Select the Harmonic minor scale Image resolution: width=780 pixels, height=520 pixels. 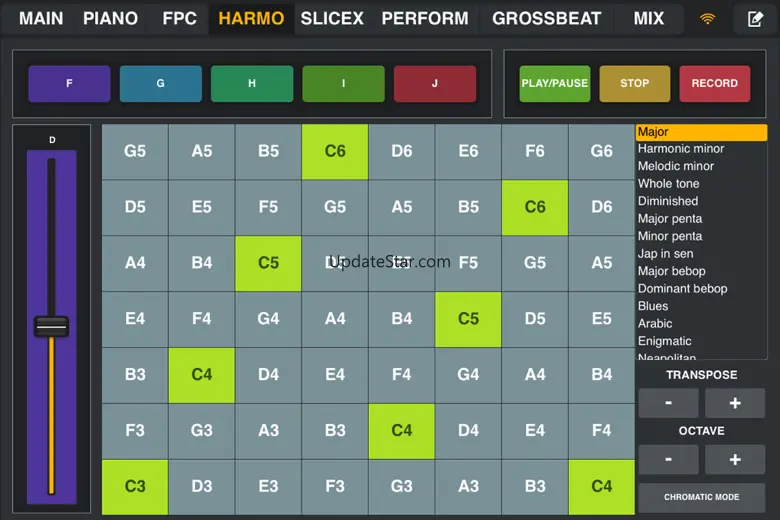(681, 149)
